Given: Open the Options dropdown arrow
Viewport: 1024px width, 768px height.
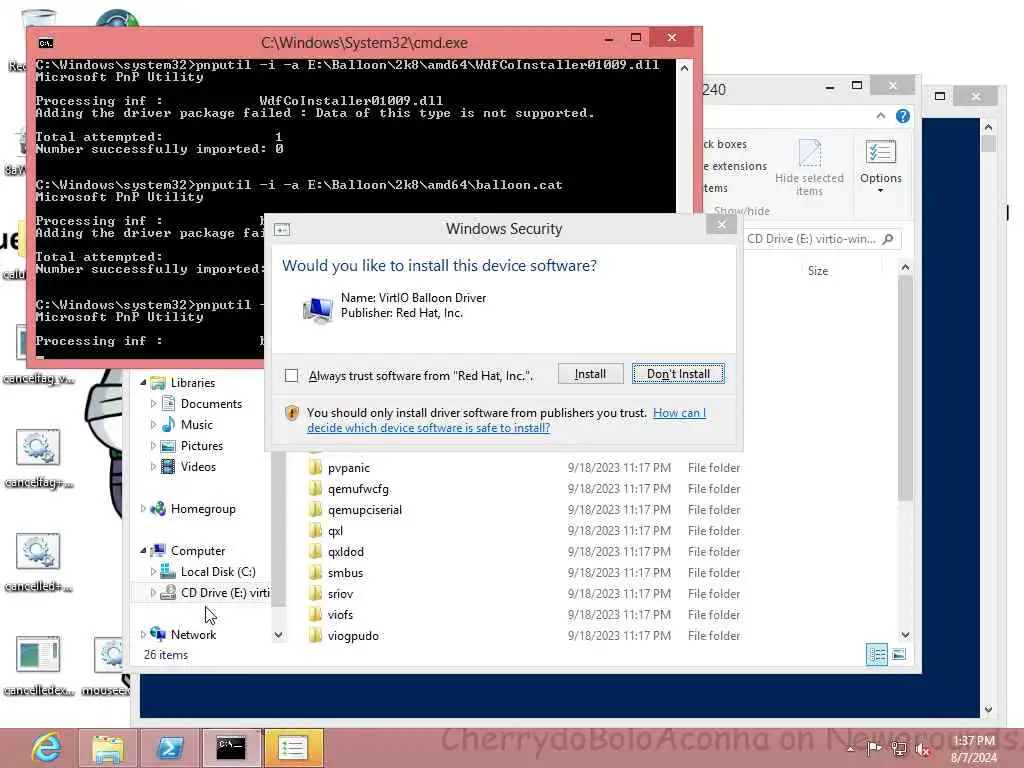Looking at the screenshot, I should point(880,191).
